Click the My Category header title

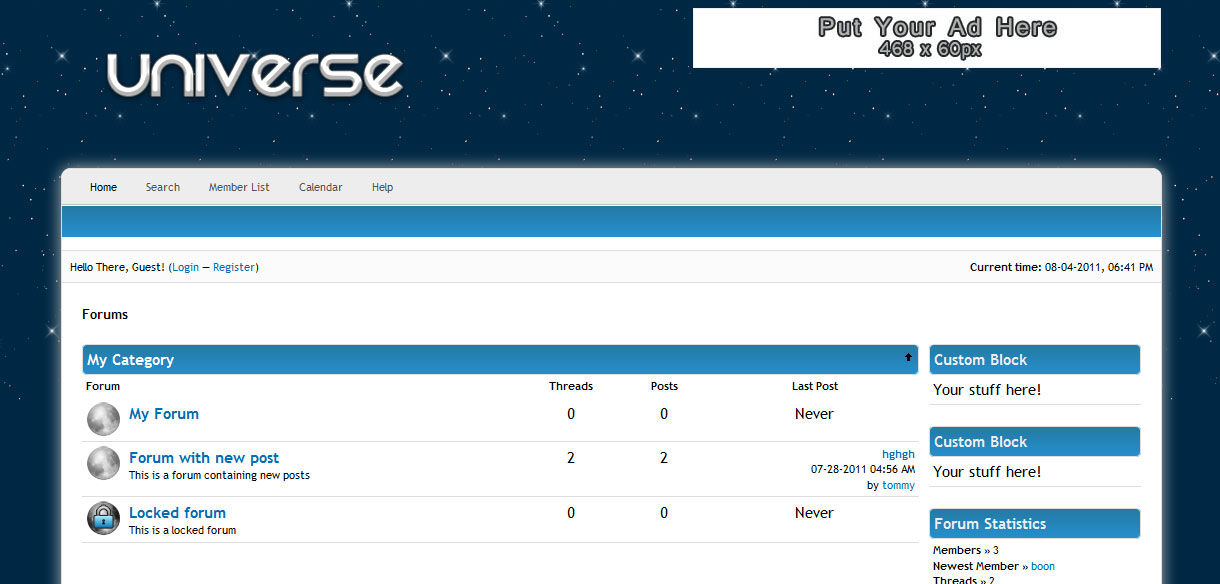point(130,360)
